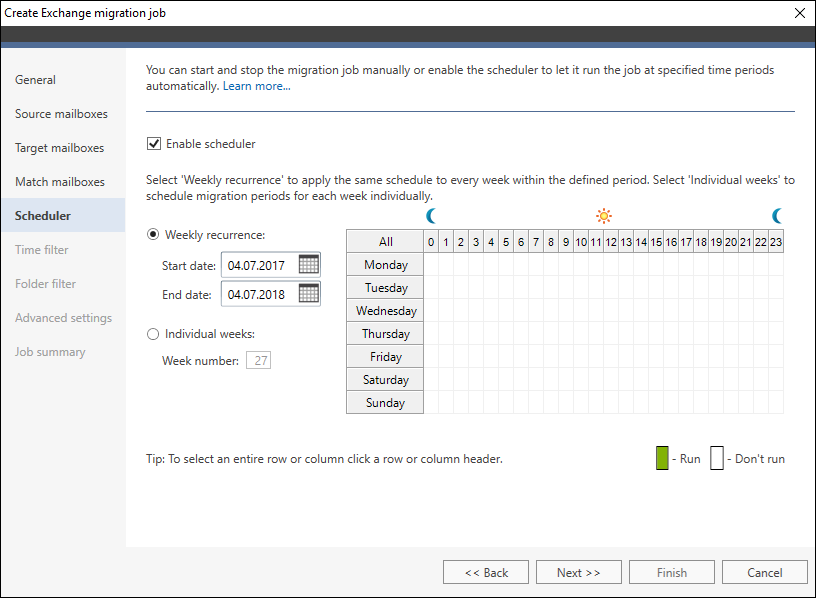Click the white 'Don't run' legend box
The image size is (816, 598).
point(716,457)
